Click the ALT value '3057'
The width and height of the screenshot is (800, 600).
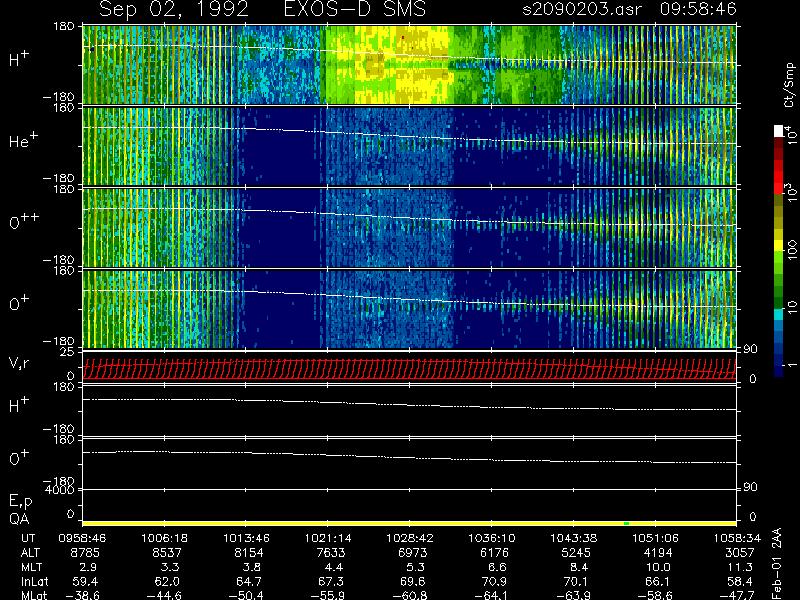[740, 553]
